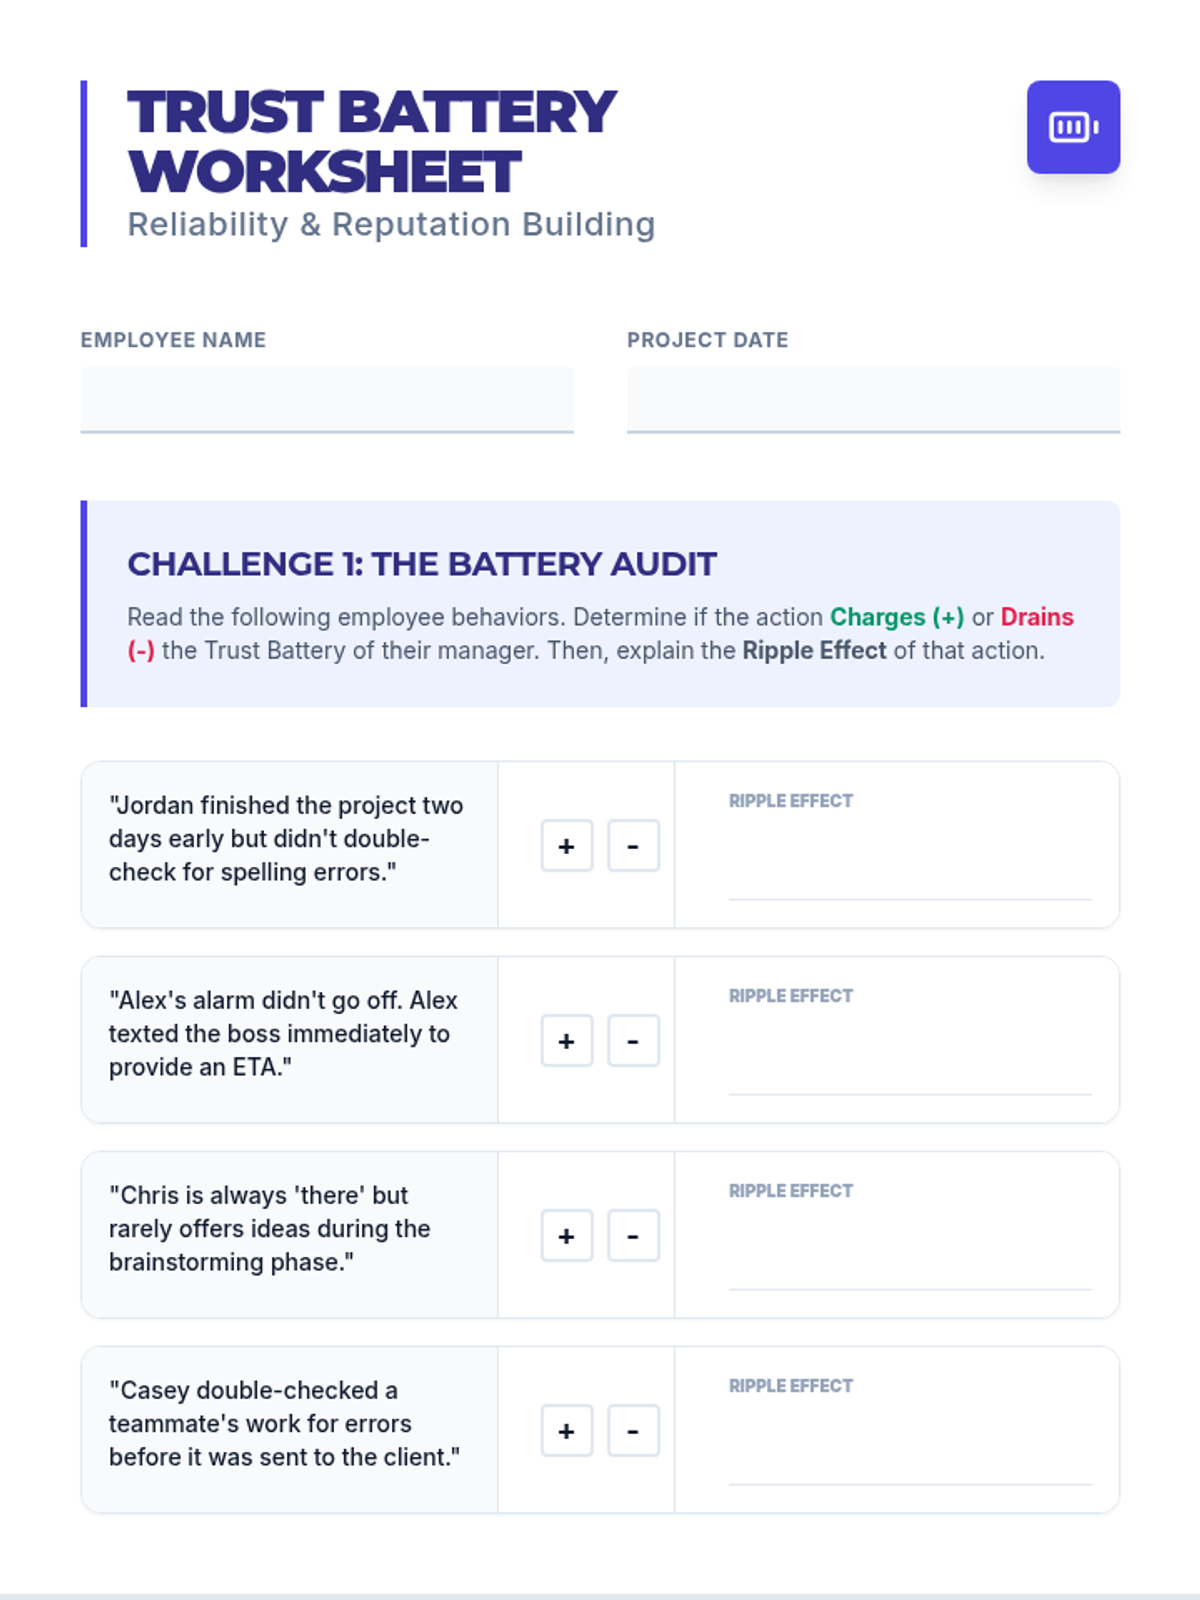Click the Trust Battery Worksheet title
This screenshot has width=1200, height=1600.
coord(371,141)
